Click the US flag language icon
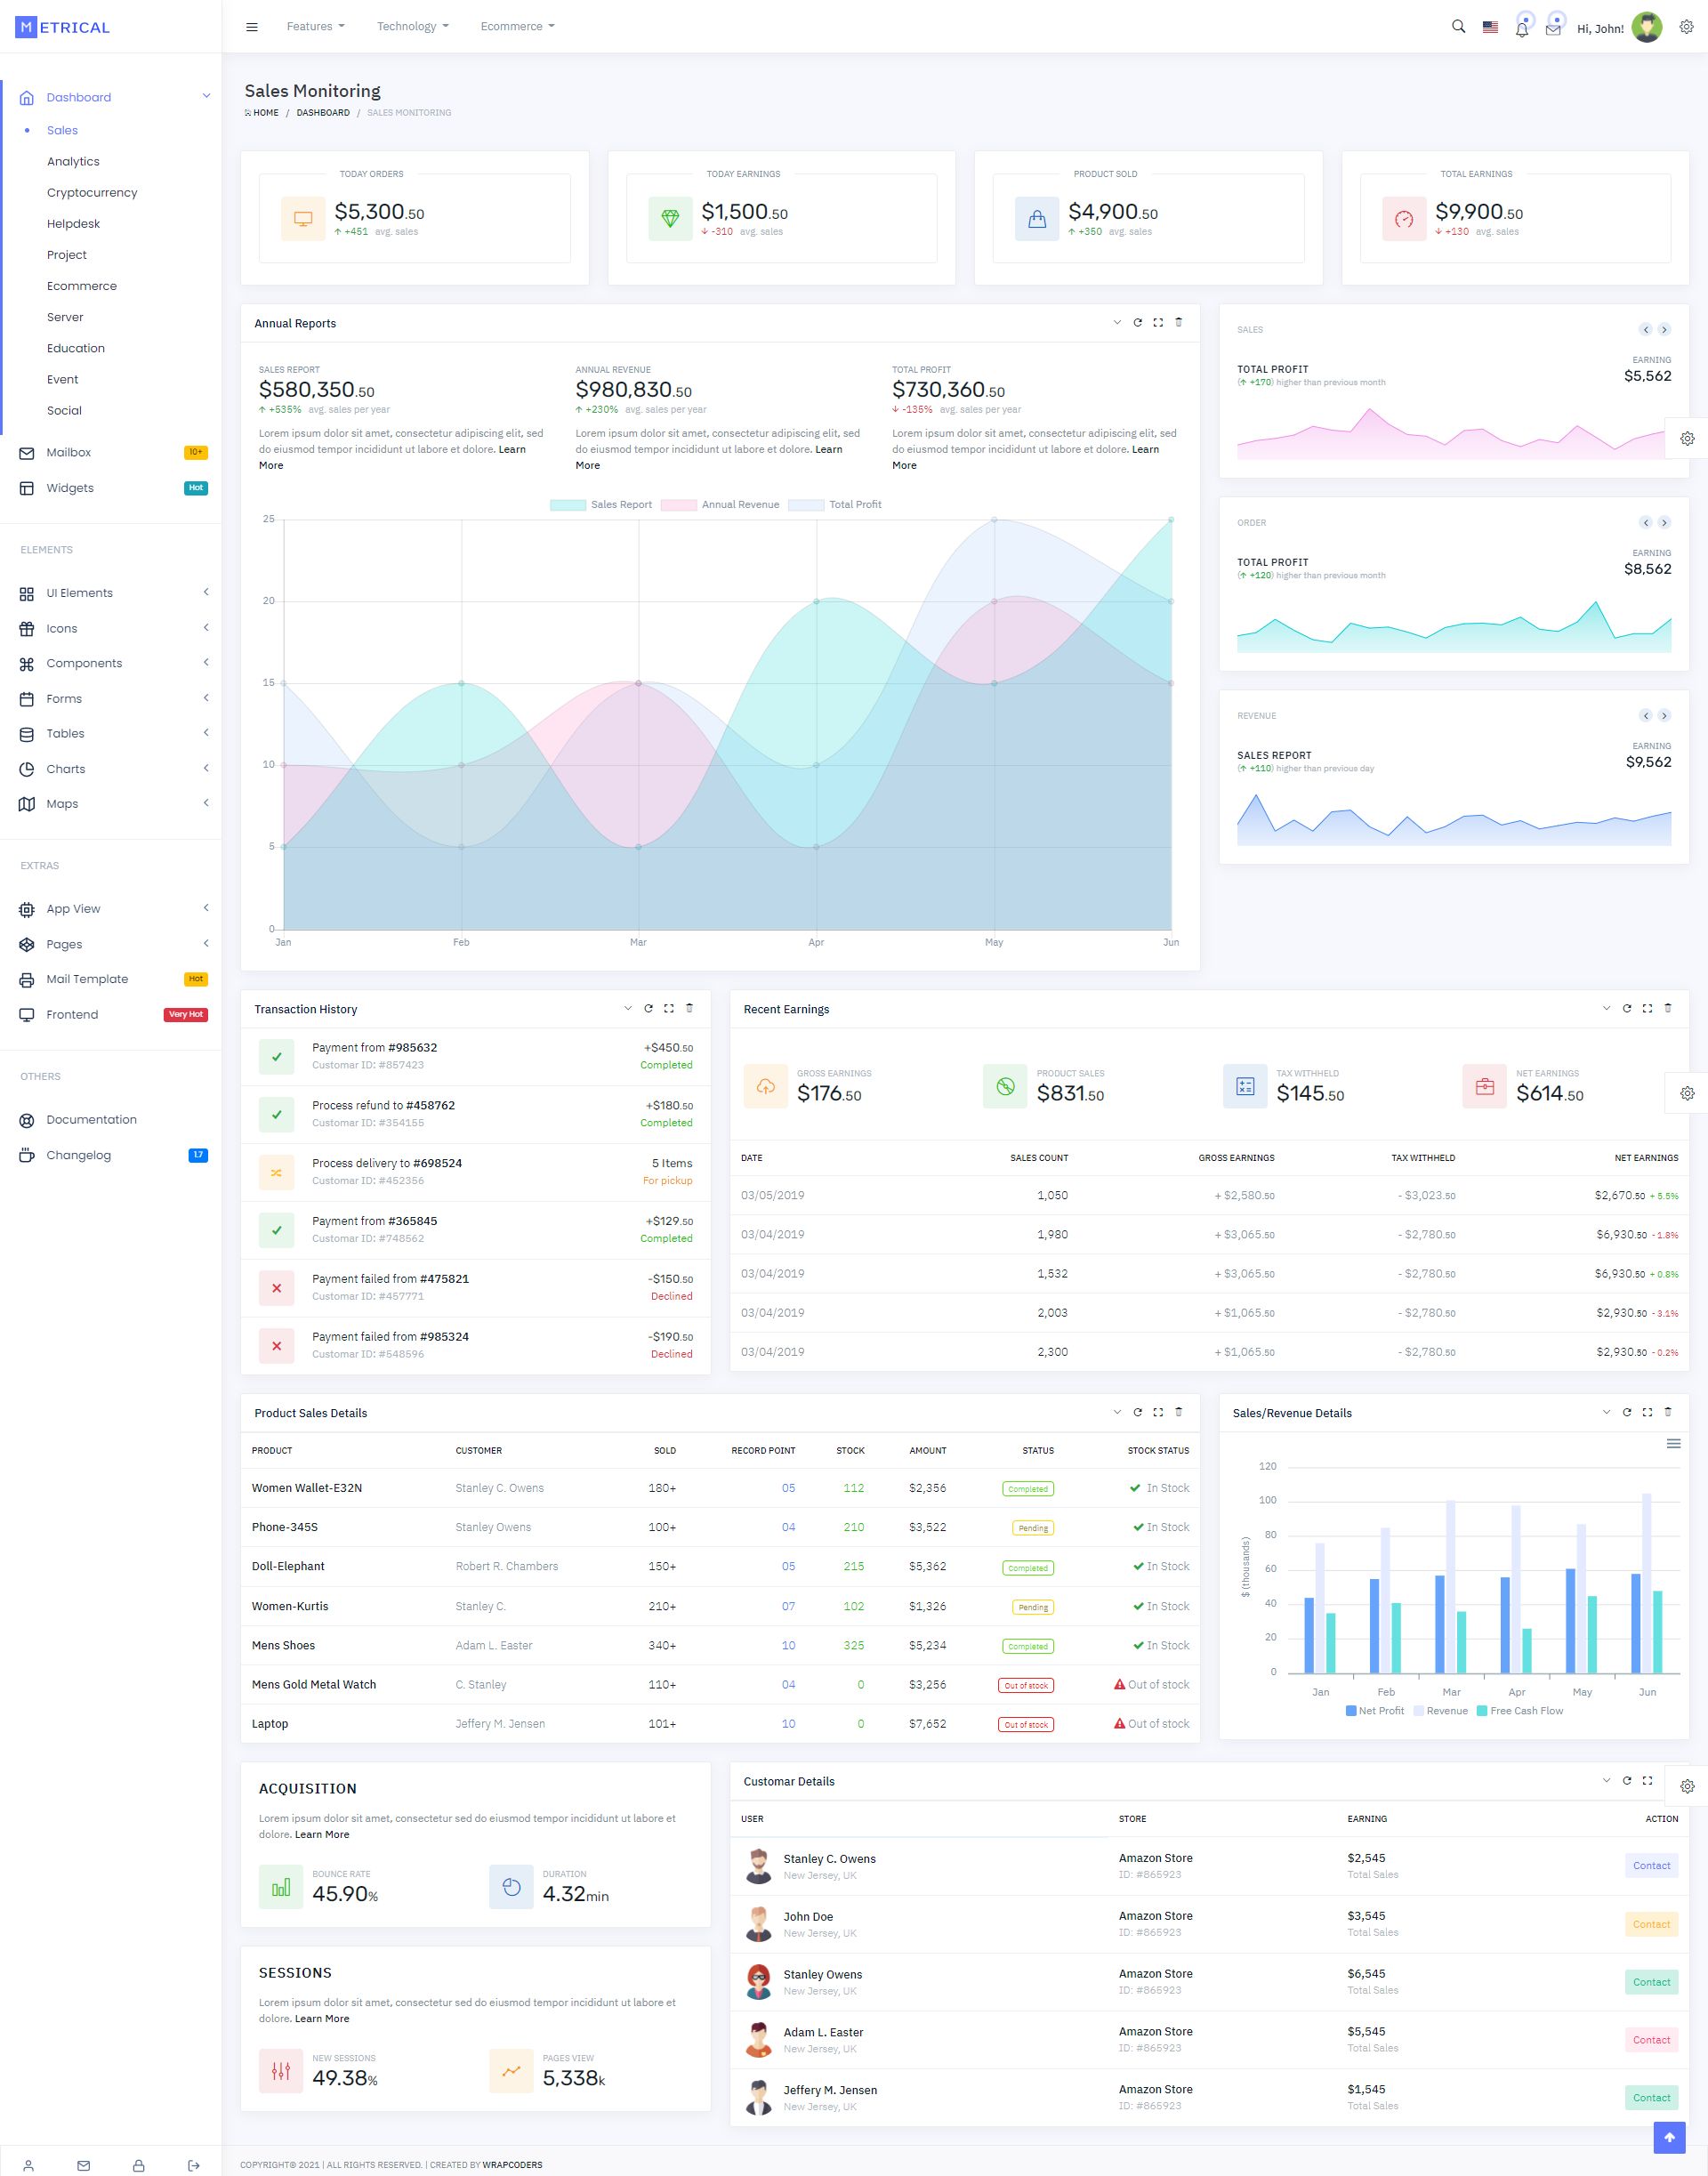1708x2176 pixels. click(x=1490, y=27)
